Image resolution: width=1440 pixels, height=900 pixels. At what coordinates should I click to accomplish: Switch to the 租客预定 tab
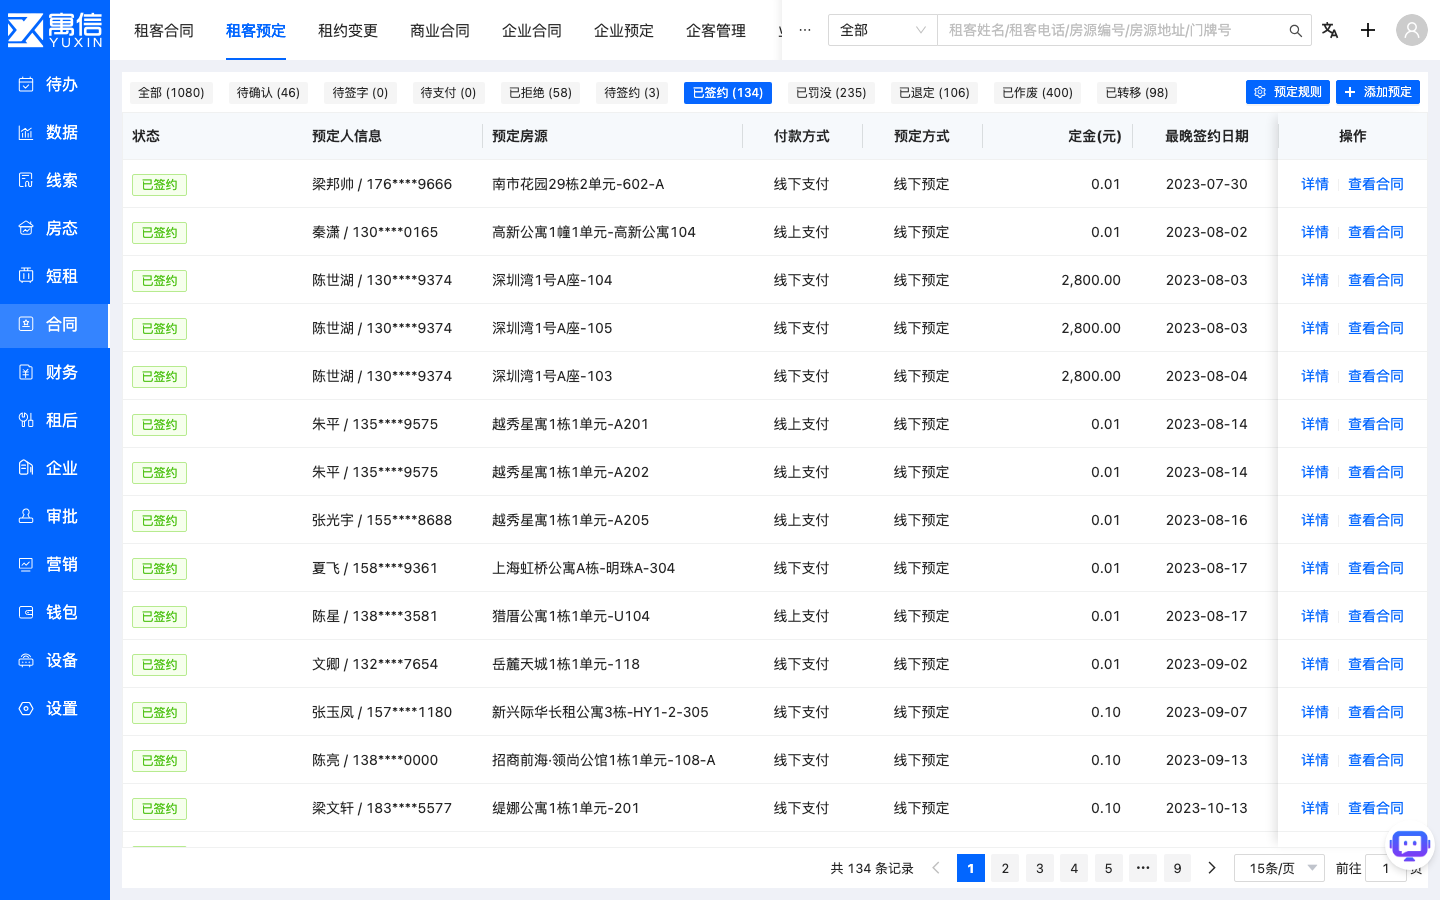[256, 31]
